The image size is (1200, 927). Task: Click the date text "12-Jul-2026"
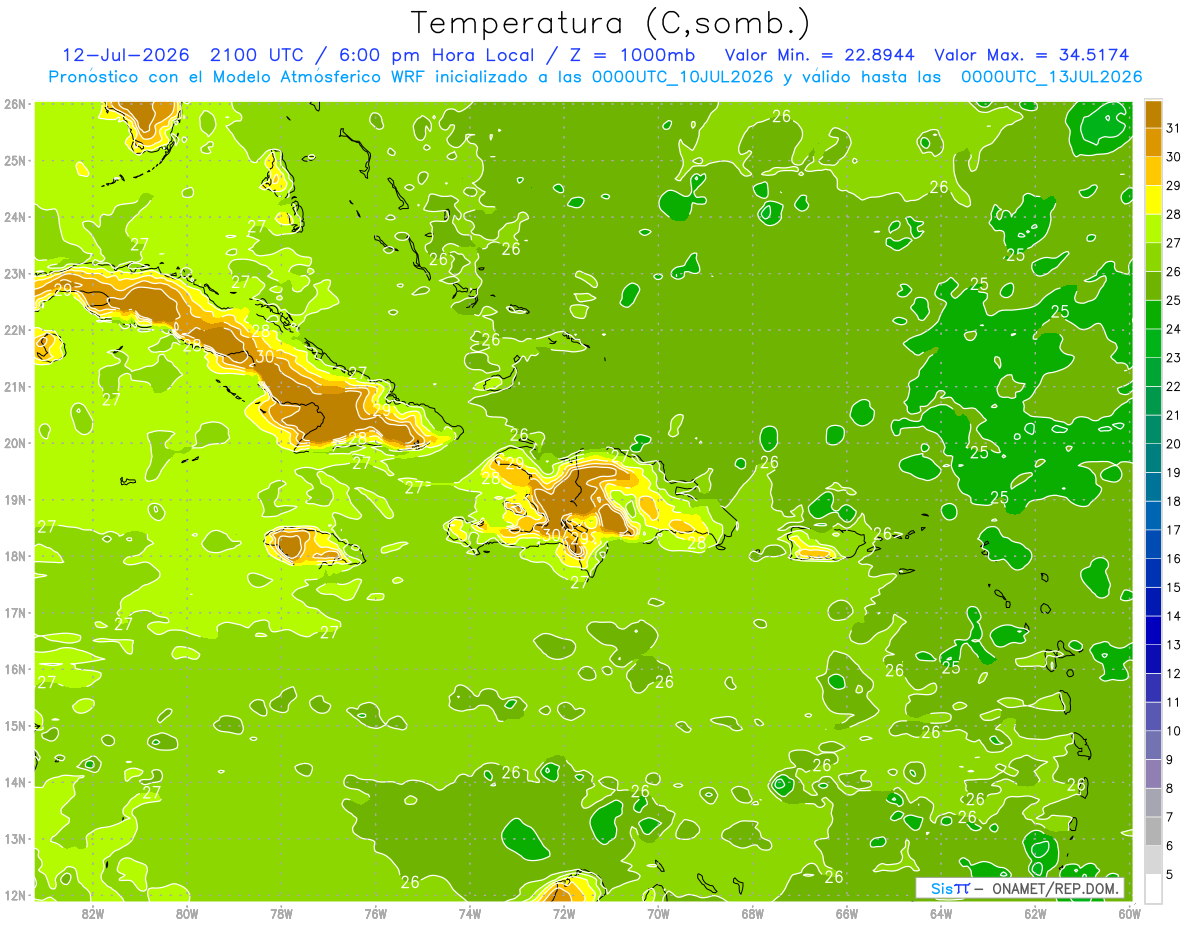click(125, 55)
